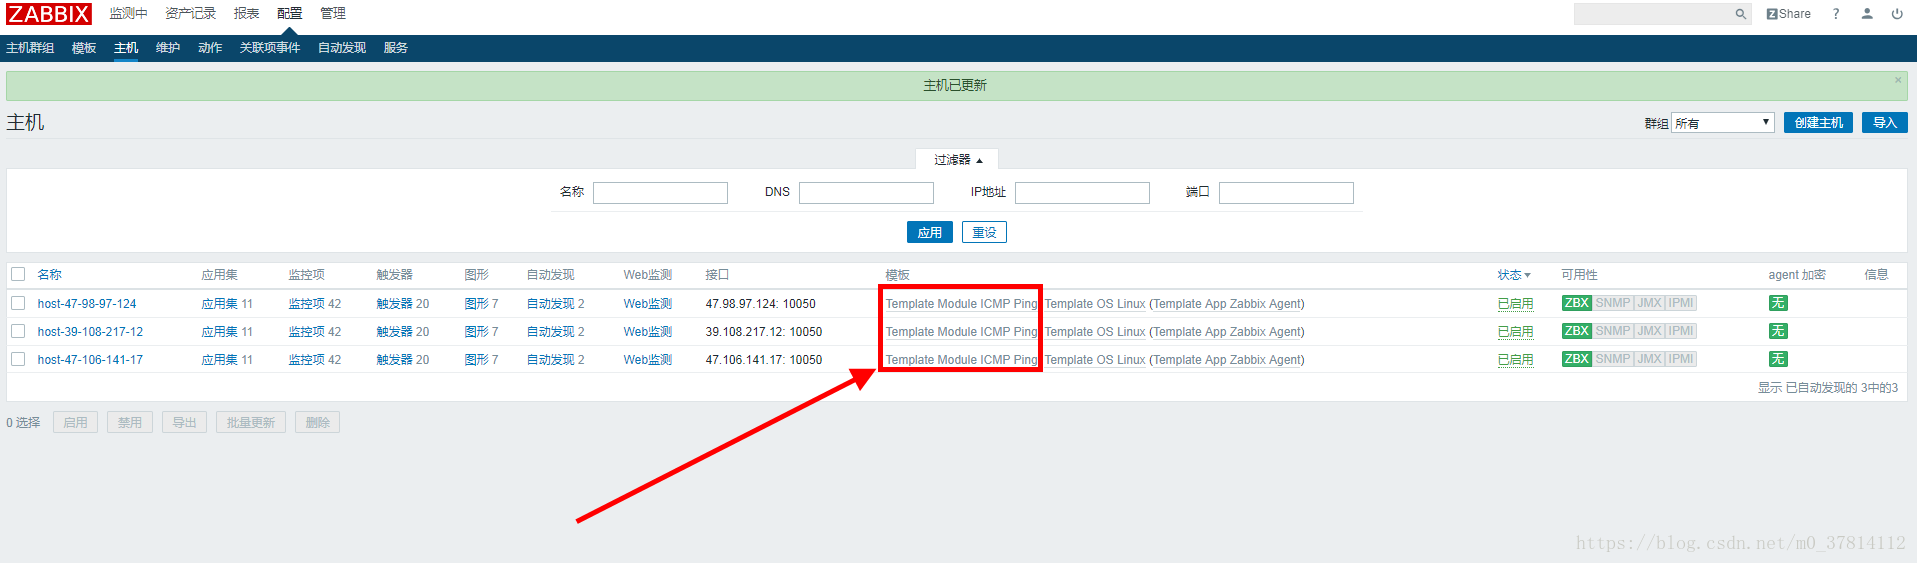The height and width of the screenshot is (563, 1917).
Task: Open Template OS Linux for host-39-108-217-12
Action: coord(1095,332)
